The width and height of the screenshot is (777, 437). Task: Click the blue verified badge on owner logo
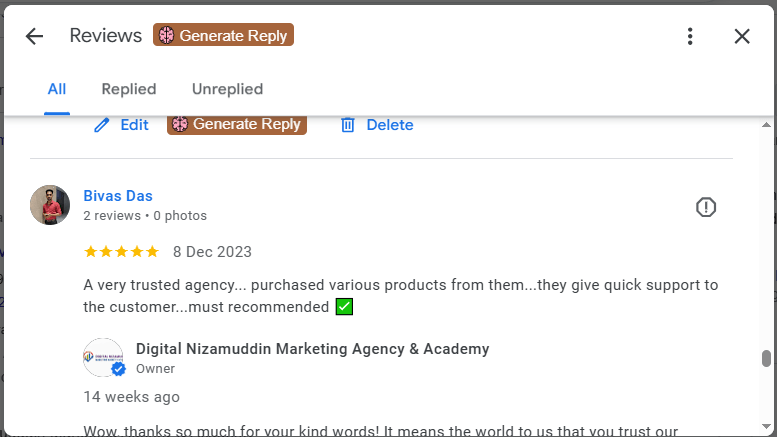point(118,370)
